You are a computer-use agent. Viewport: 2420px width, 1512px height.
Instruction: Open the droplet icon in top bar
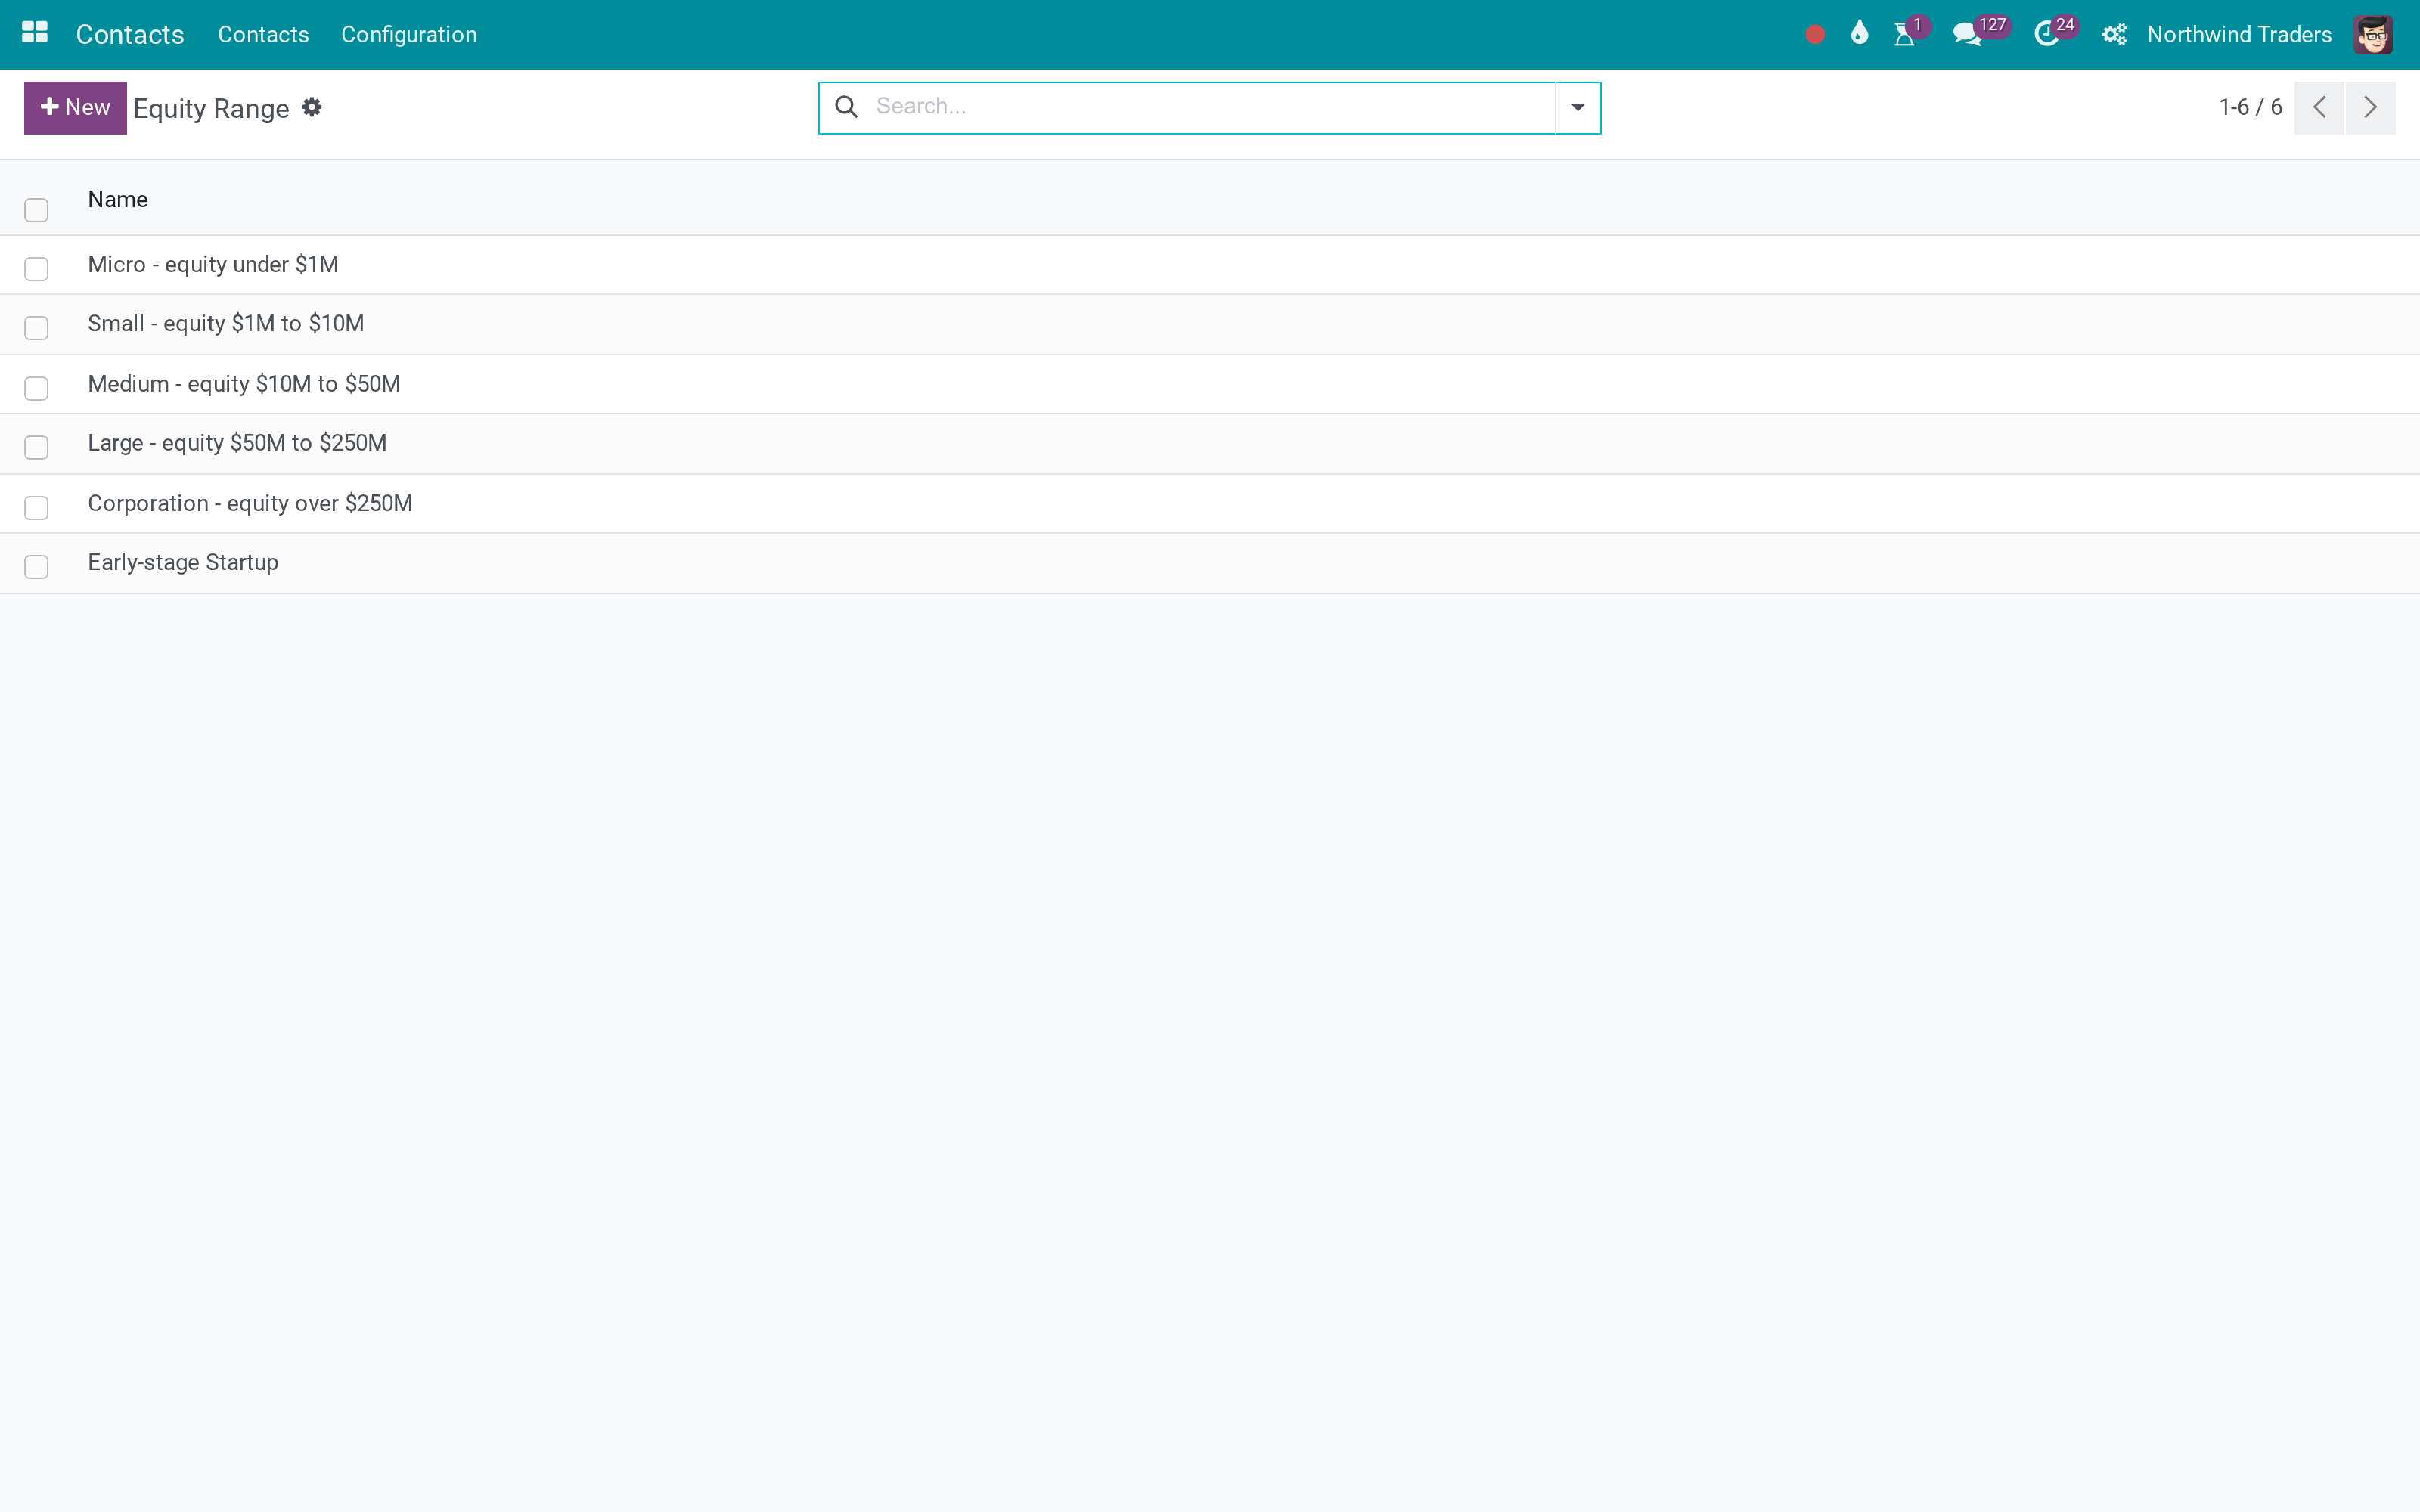click(x=1859, y=33)
